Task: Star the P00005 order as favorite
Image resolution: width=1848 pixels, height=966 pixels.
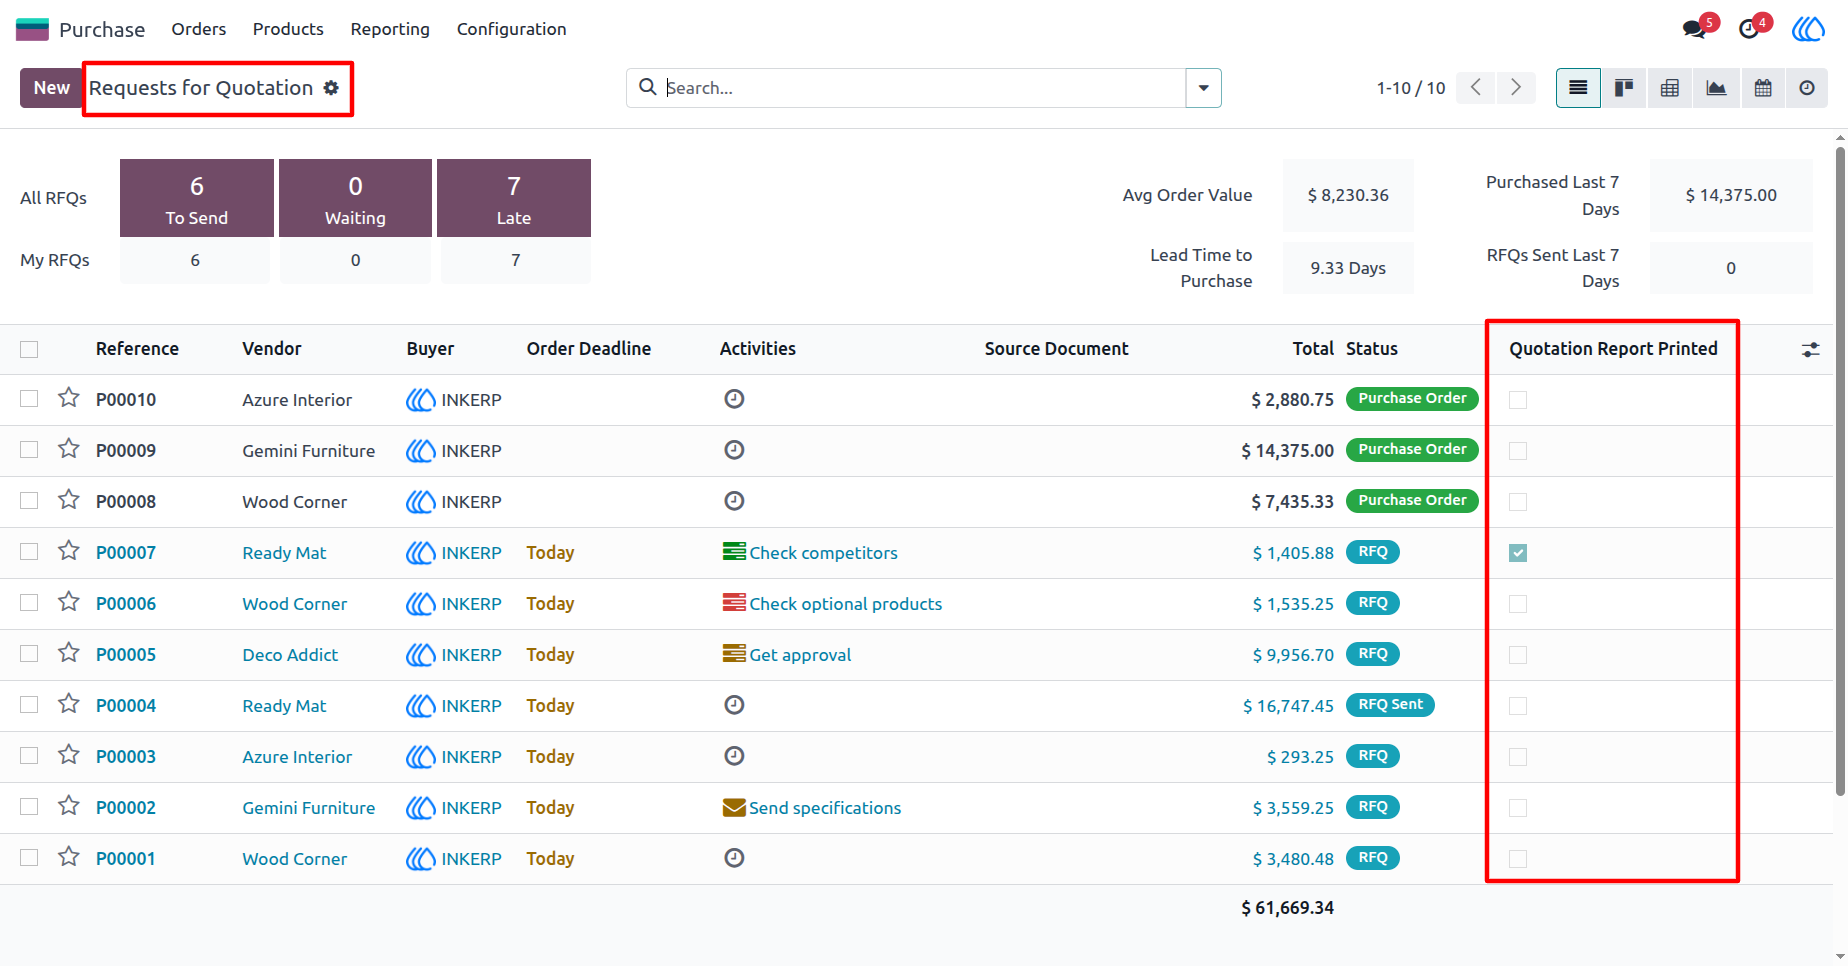Action: click(68, 653)
